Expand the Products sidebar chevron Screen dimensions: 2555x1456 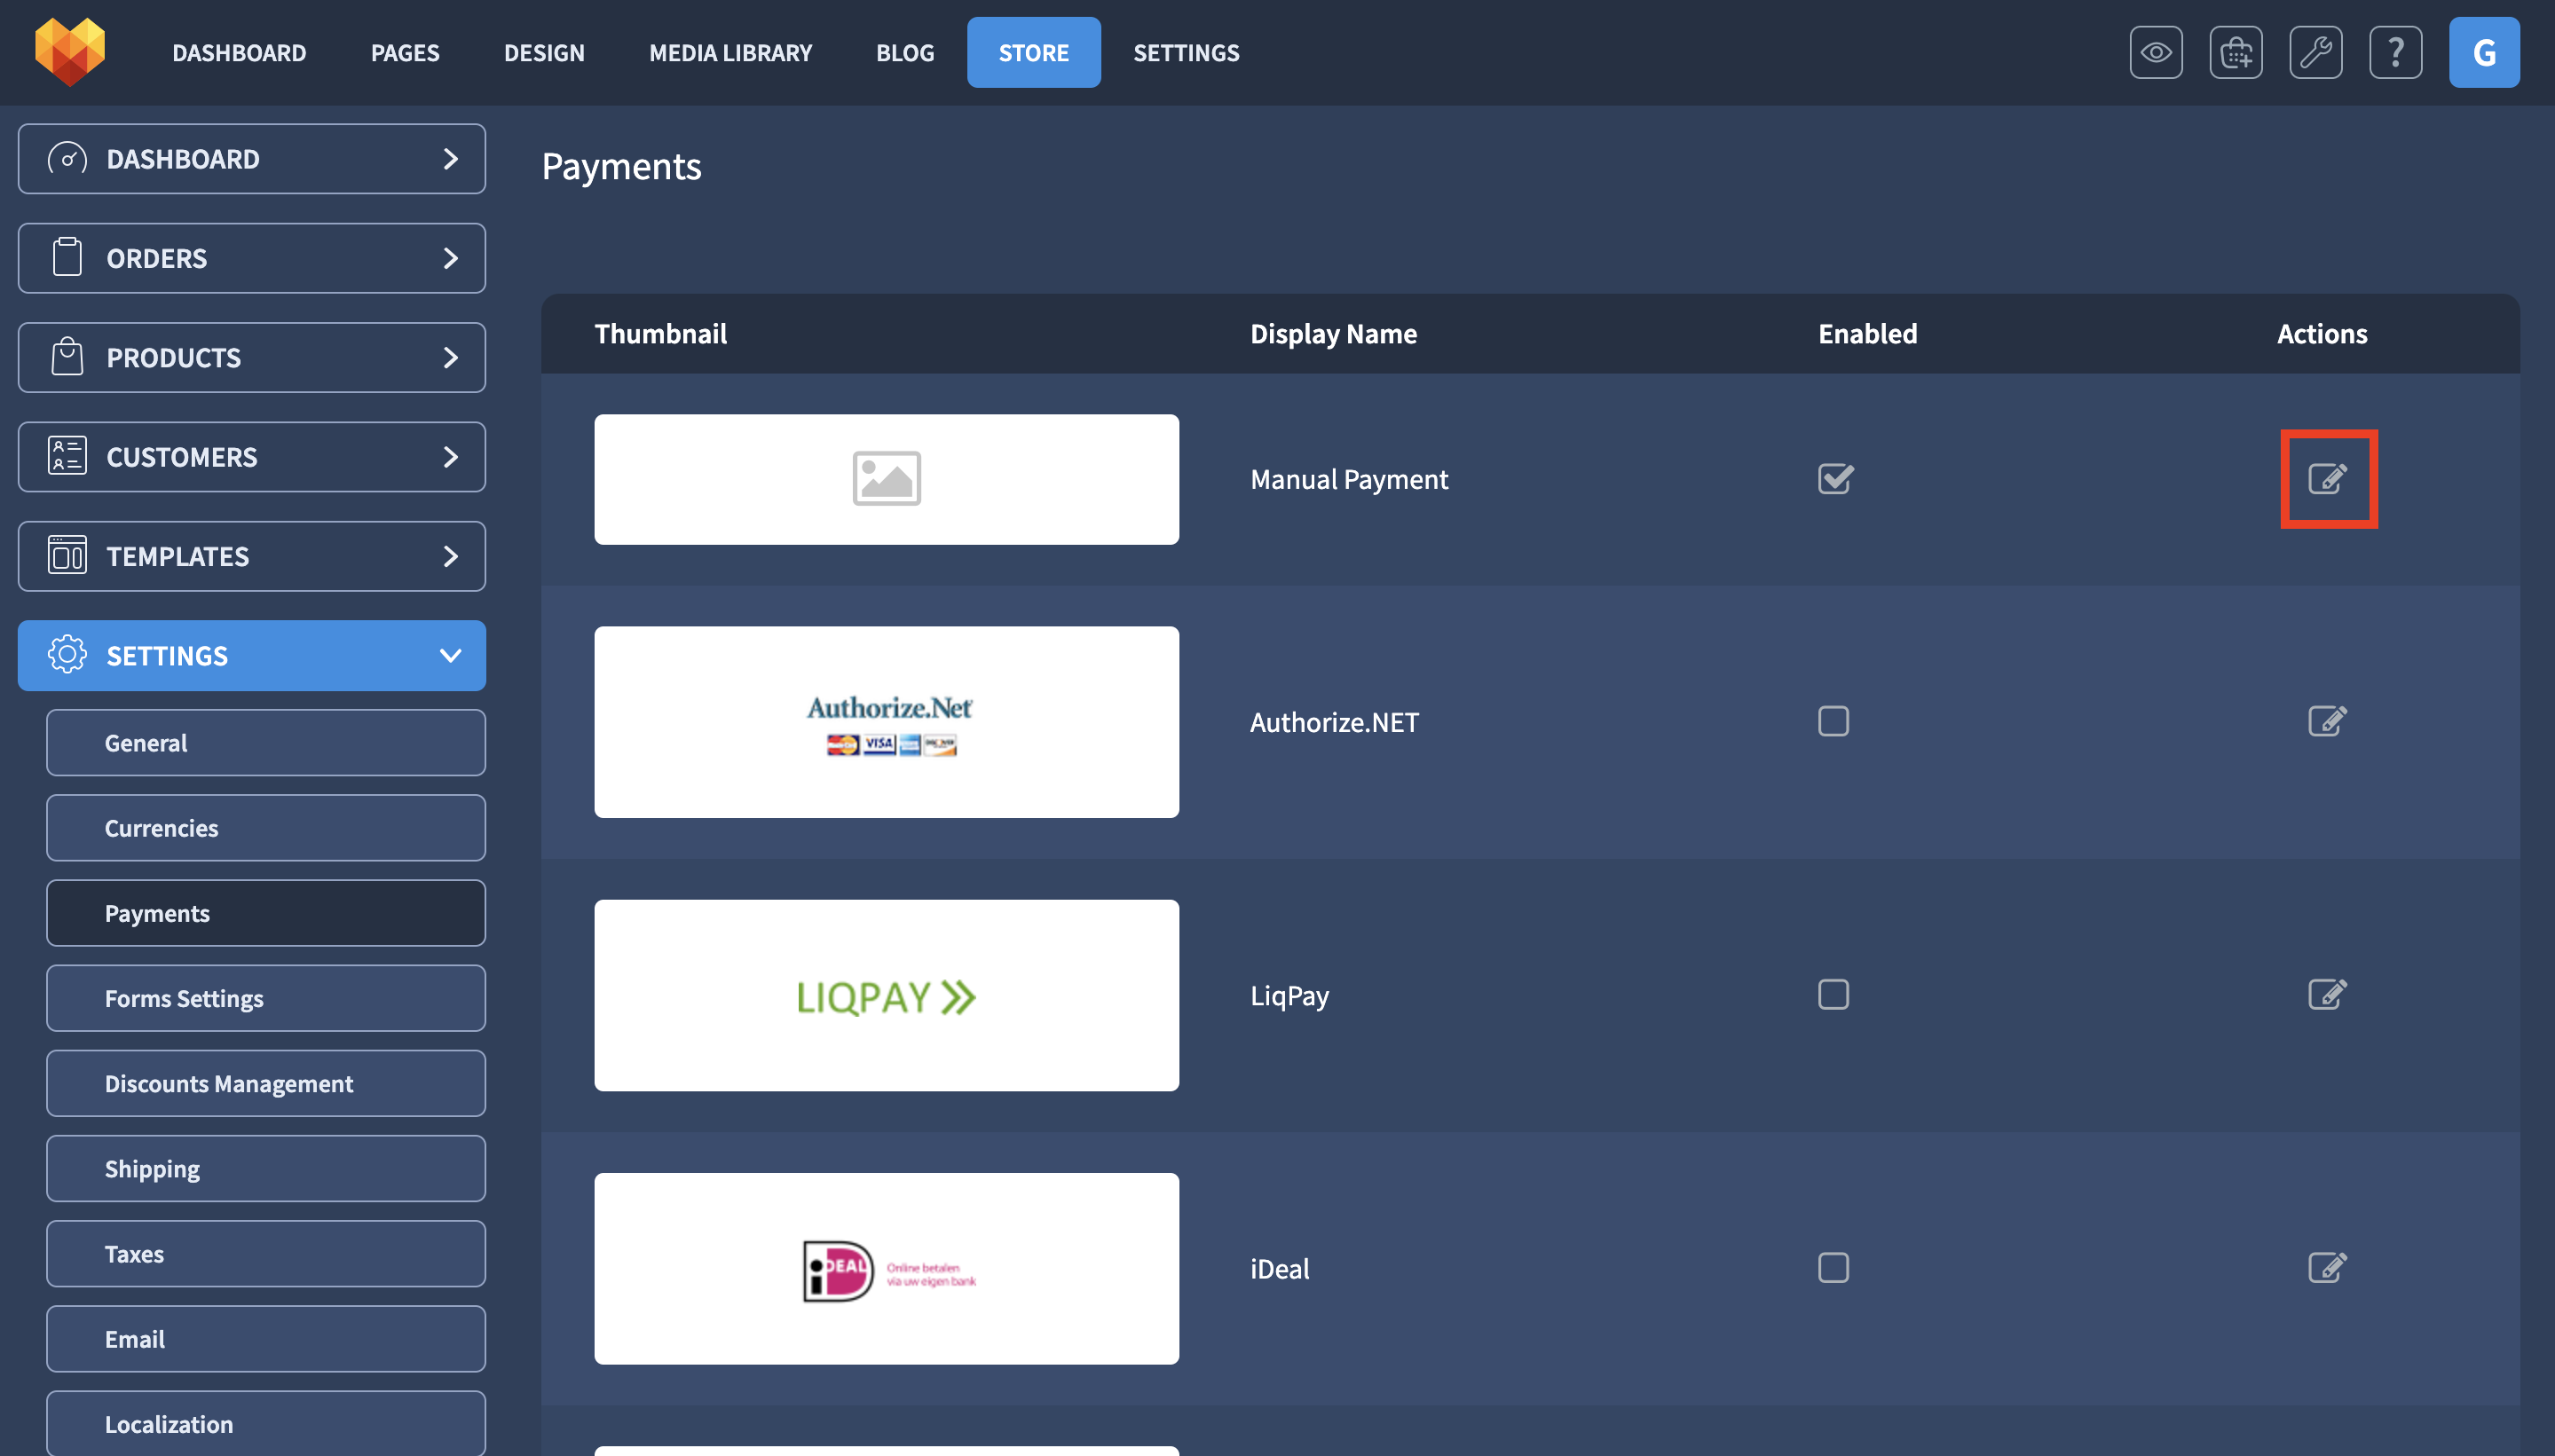point(451,357)
